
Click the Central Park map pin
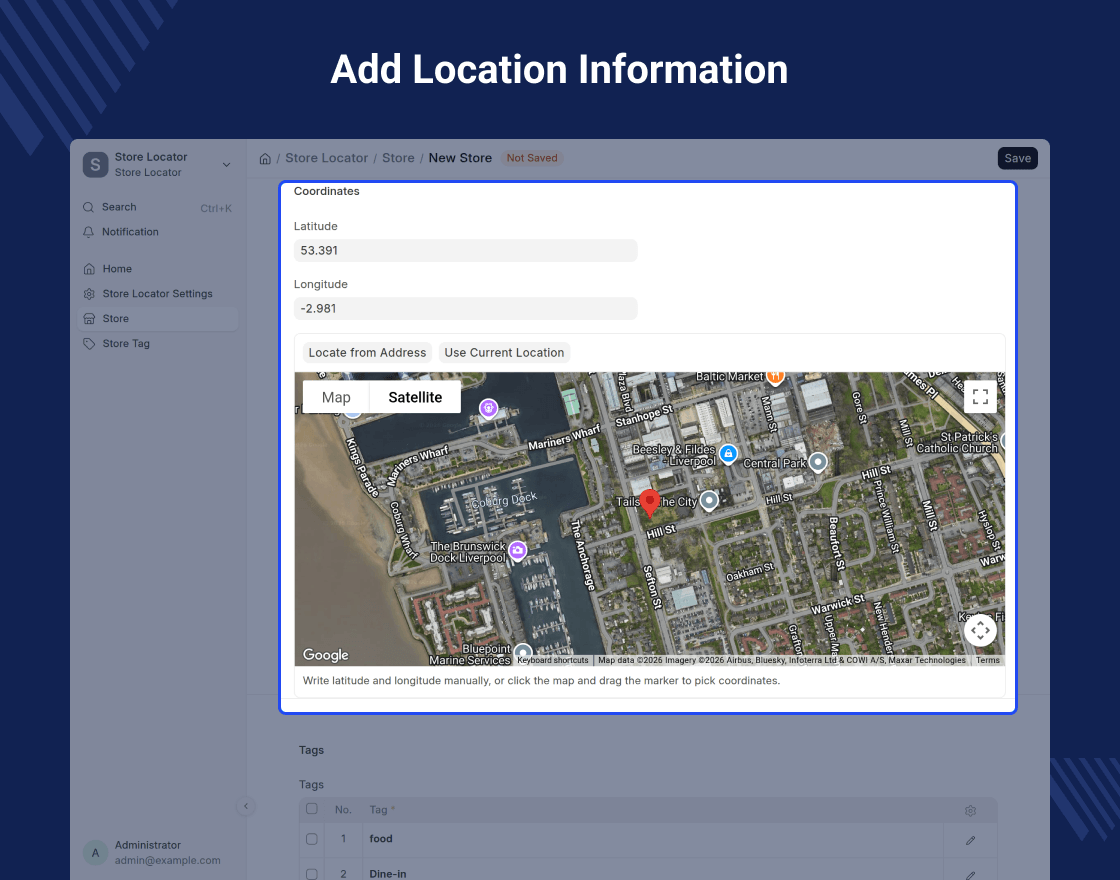818,462
